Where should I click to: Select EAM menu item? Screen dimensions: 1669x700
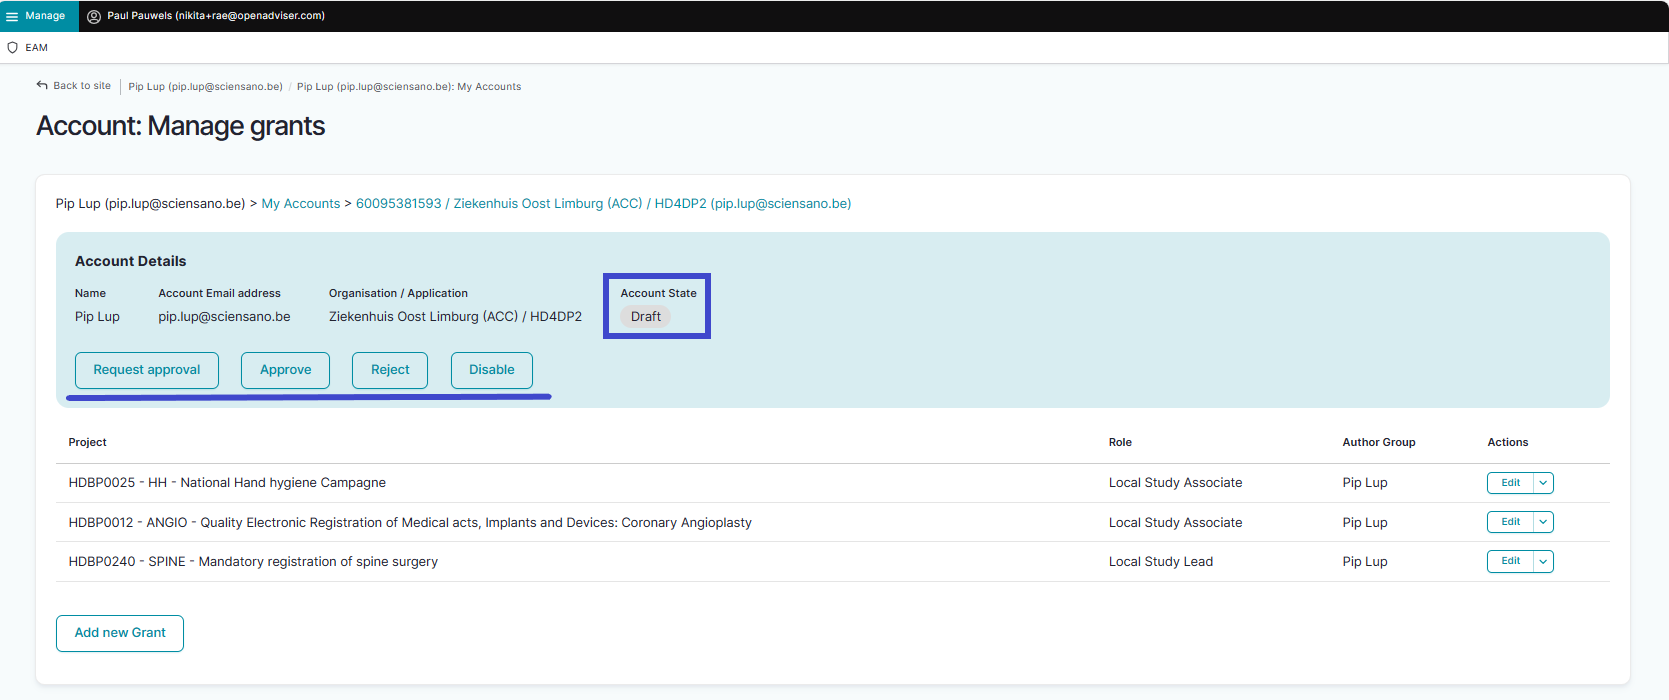coord(37,47)
